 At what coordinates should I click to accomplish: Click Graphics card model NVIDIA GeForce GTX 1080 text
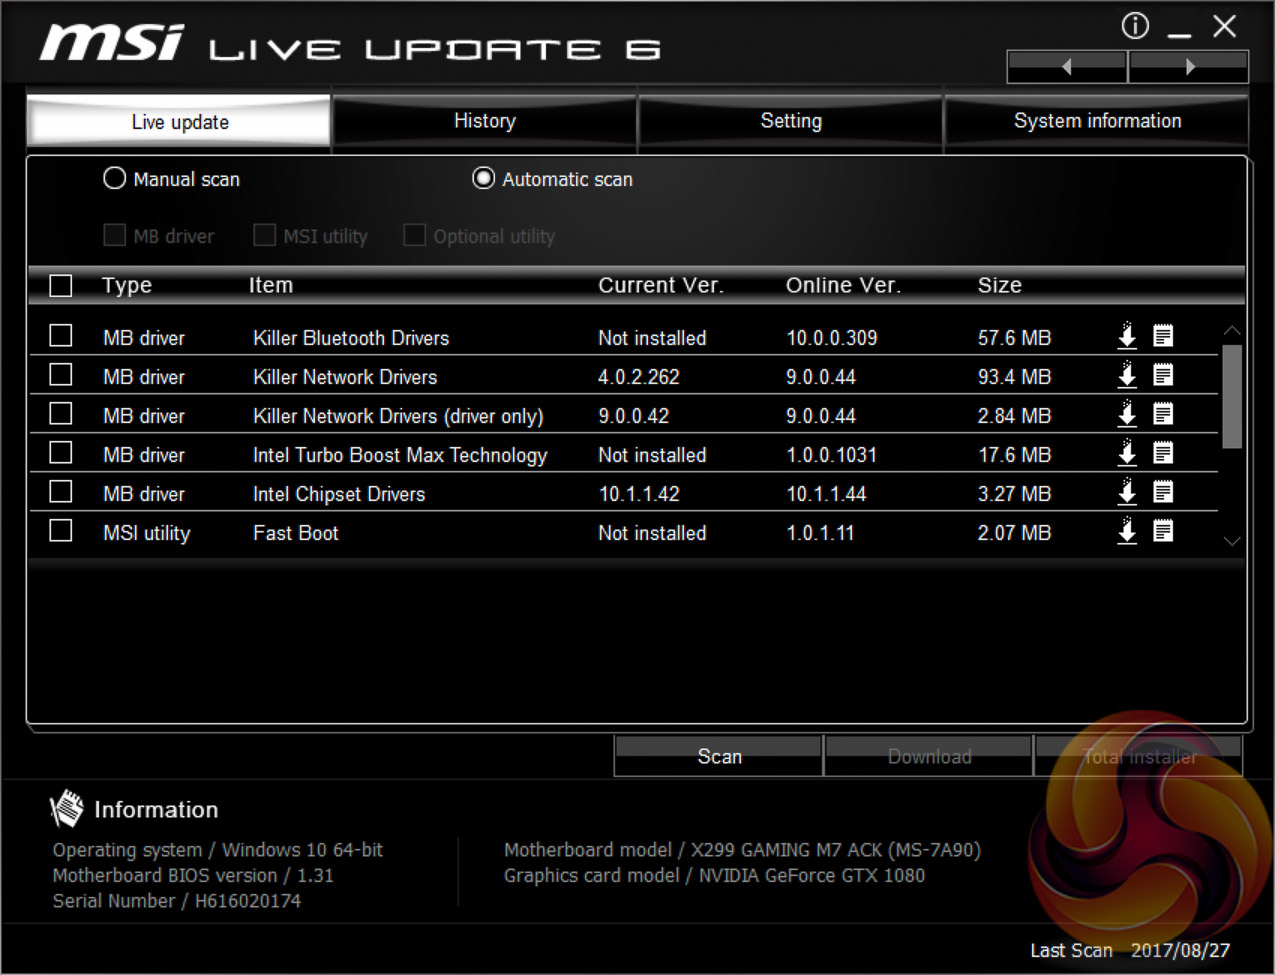714,875
